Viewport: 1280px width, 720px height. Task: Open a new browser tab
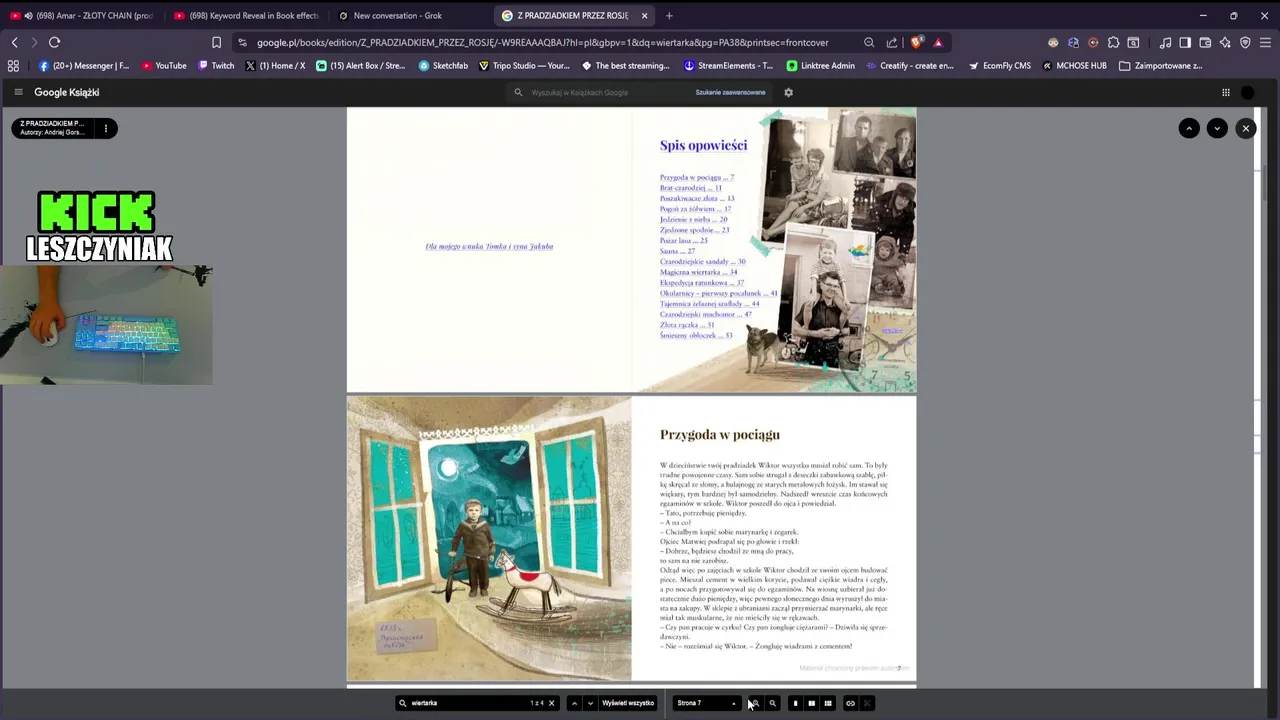[669, 15]
